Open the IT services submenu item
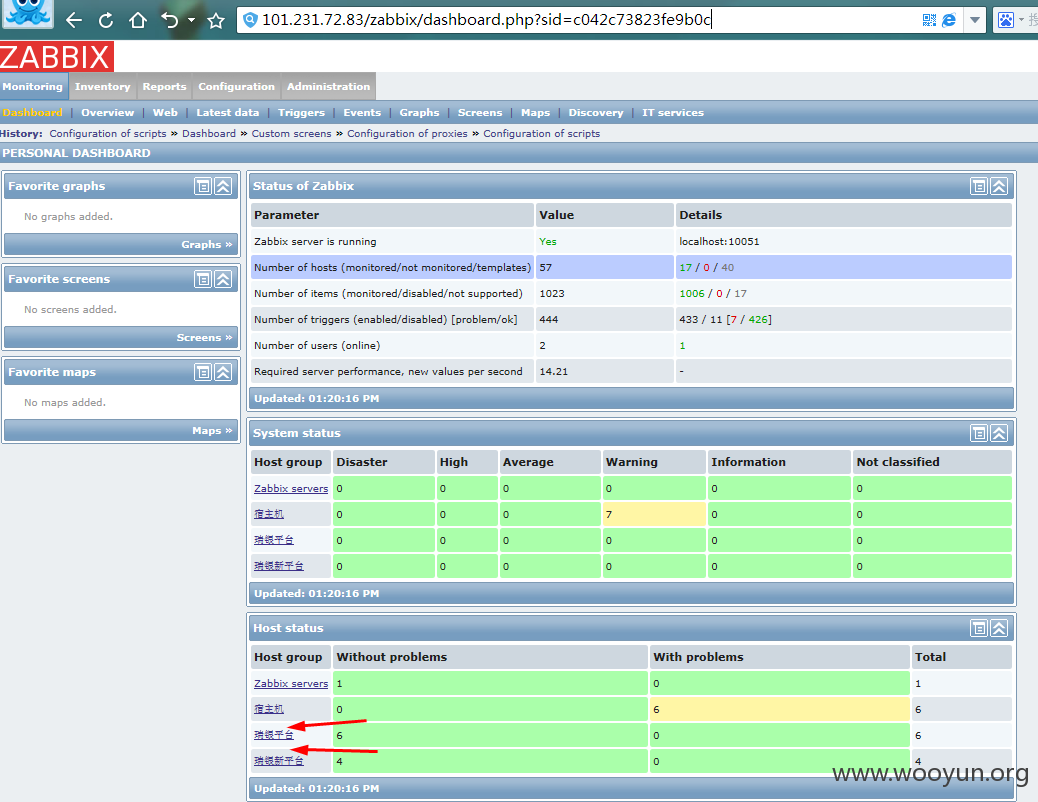 [x=673, y=113]
